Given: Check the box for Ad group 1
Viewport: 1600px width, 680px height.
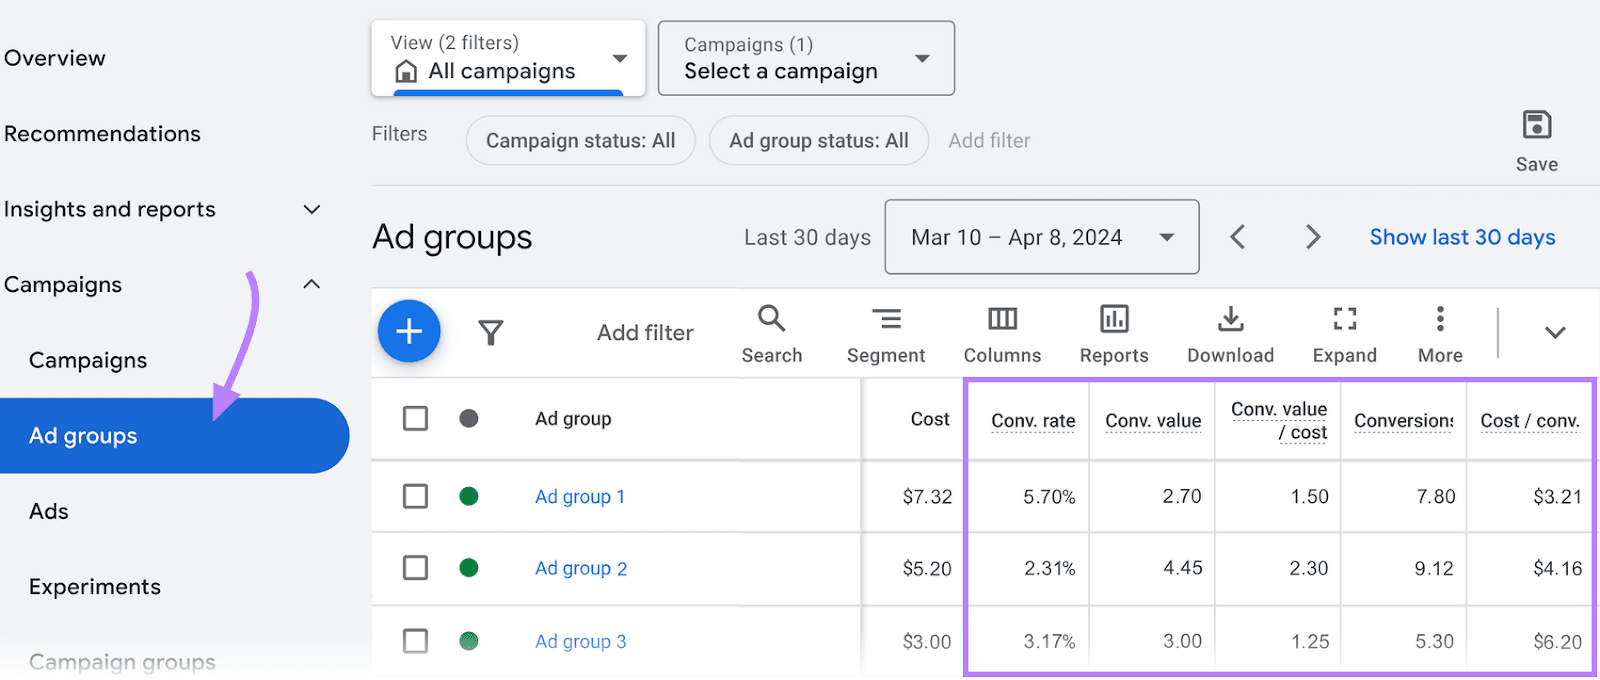Looking at the screenshot, I should pos(415,496).
